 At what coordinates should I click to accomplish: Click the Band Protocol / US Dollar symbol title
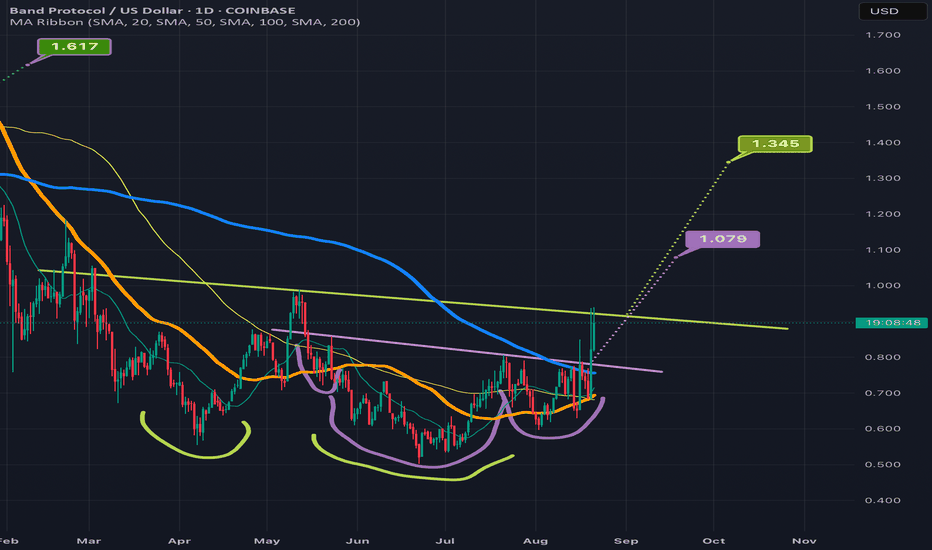(152, 10)
